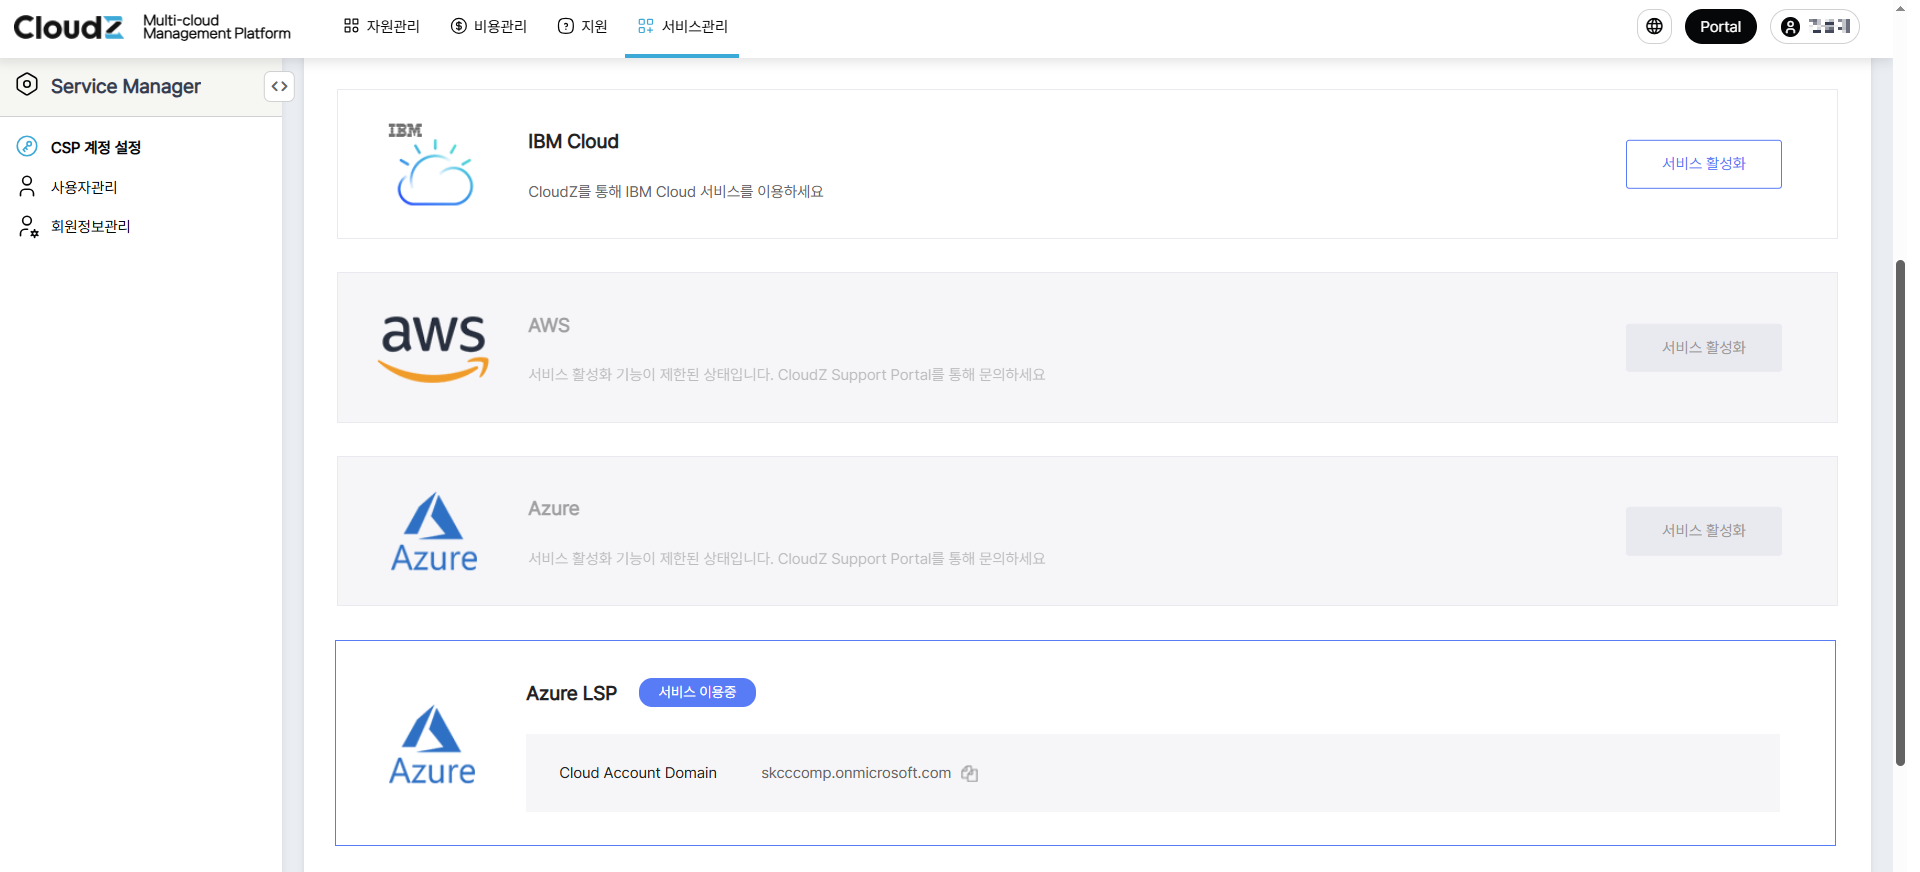Click the Portal button
1920x872 pixels.
tap(1720, 27)
